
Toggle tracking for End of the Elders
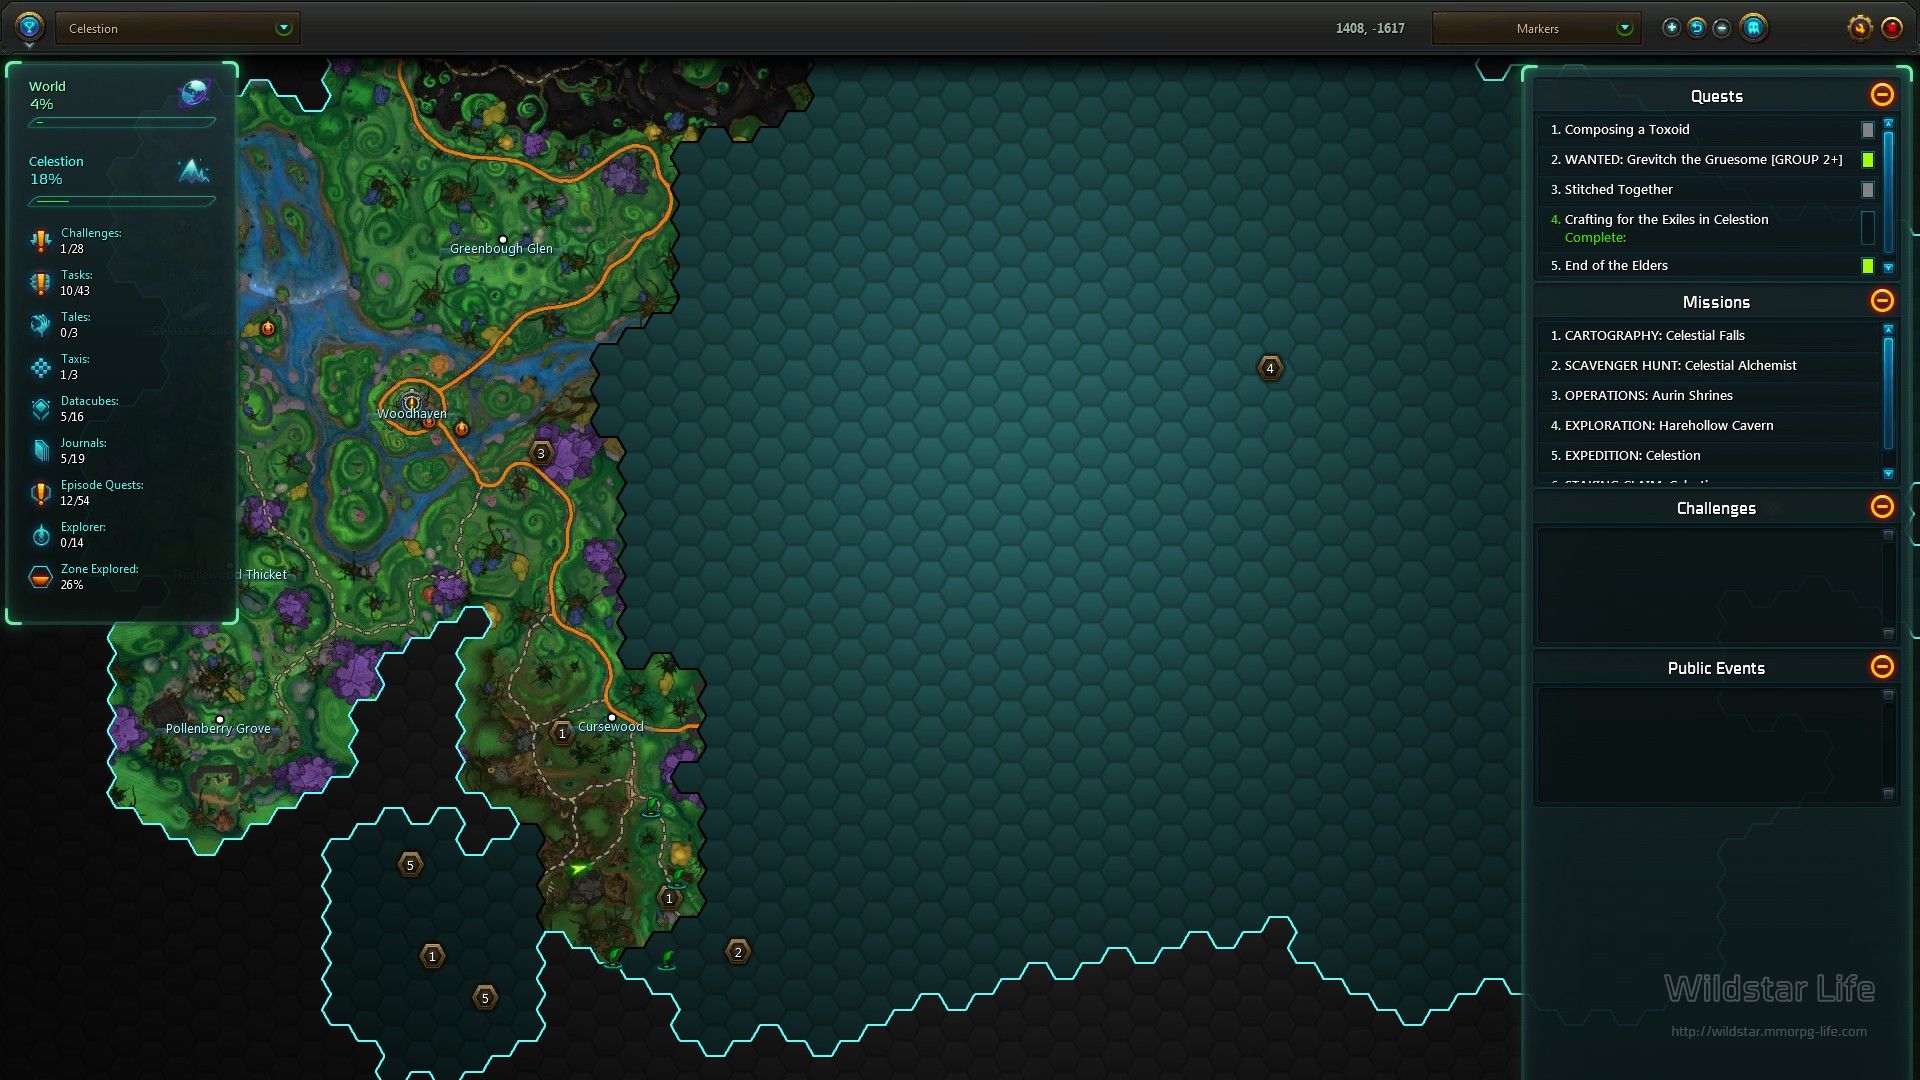(1867, 266)
